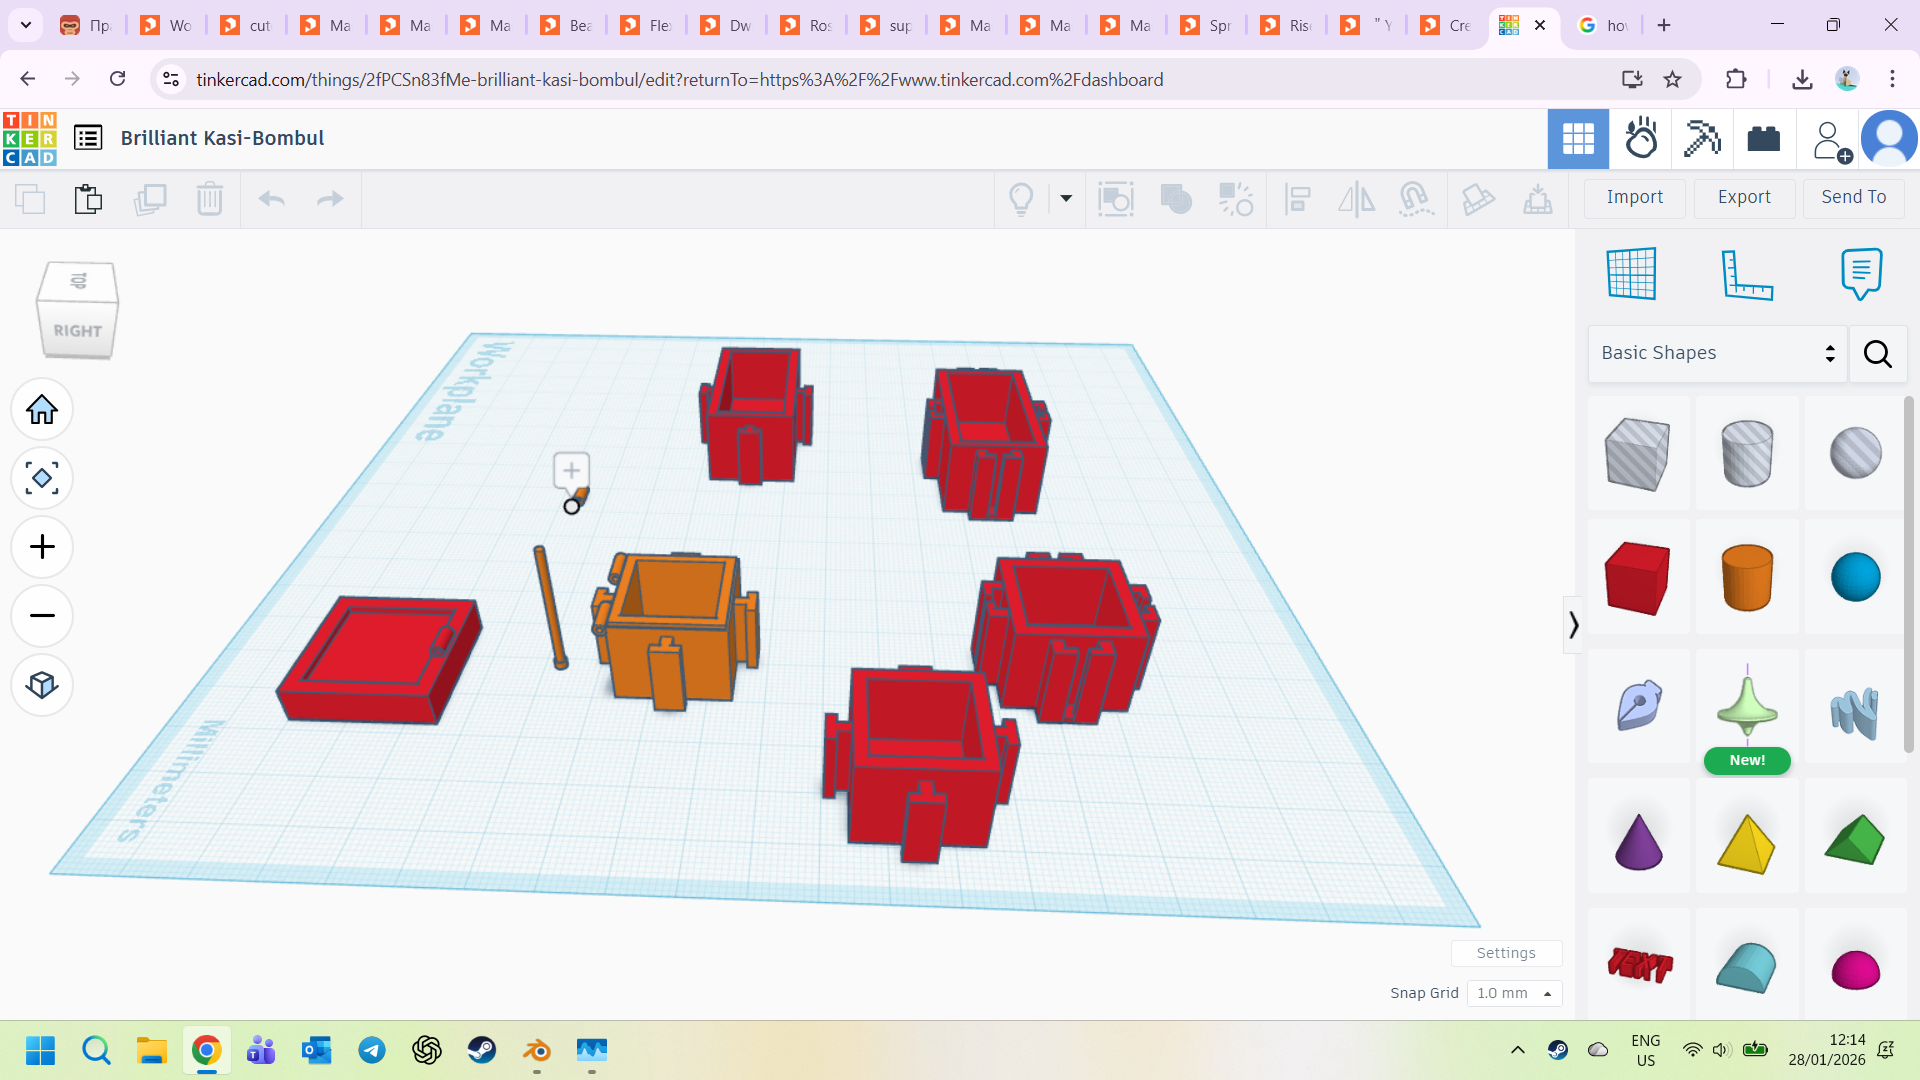Zoom in with the plus button
Viewport: 1920px width, 1080px height.
(42, 547)
